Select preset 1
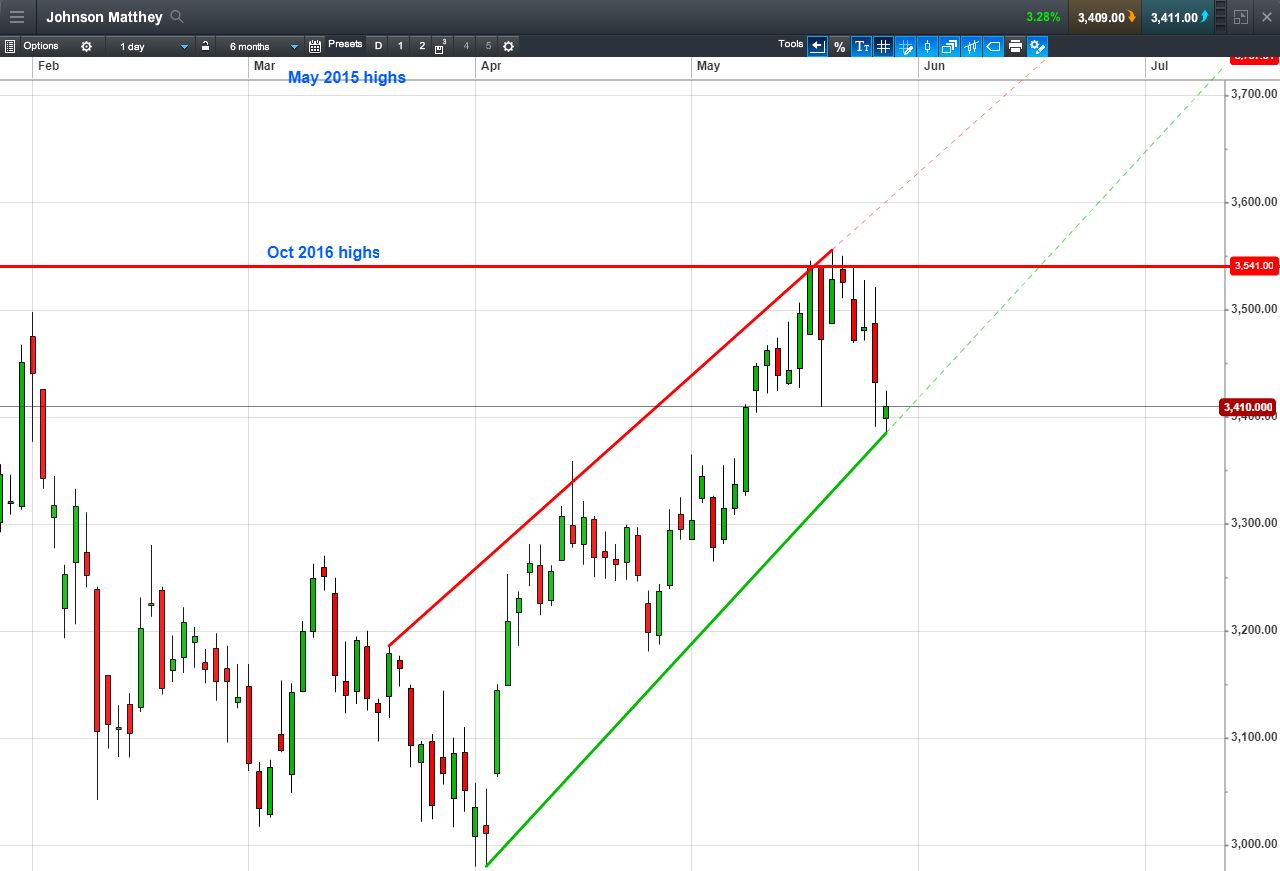This screenshot has width=1280, height=871. pos(400,46)
